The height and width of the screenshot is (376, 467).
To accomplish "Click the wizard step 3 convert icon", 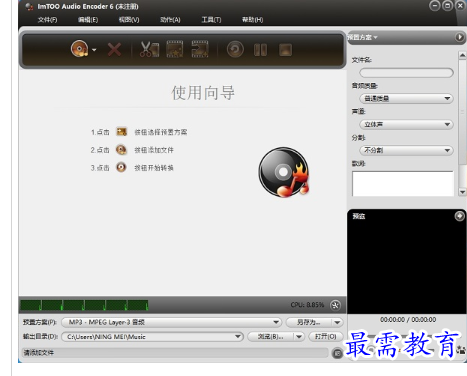I will (x=121, y=167).
